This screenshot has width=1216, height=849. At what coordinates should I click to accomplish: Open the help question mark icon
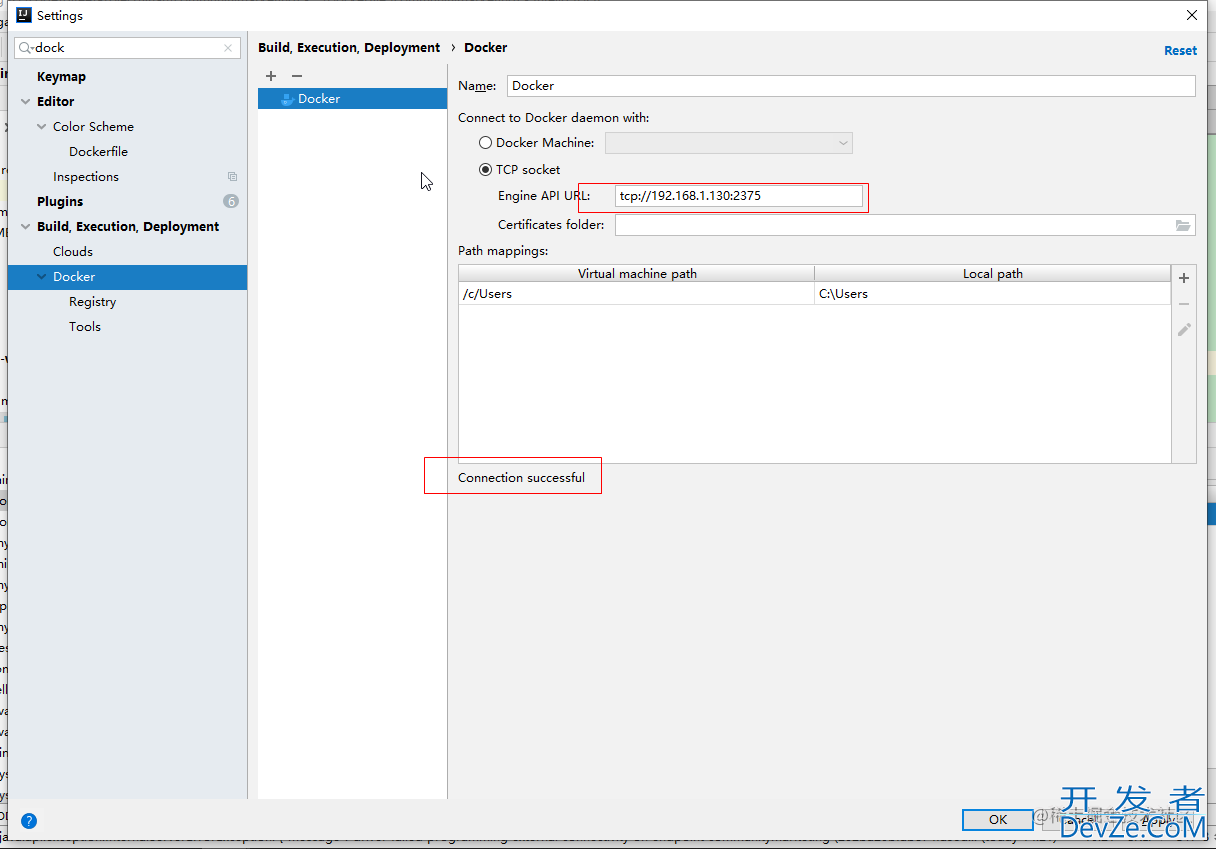(29, 821)
